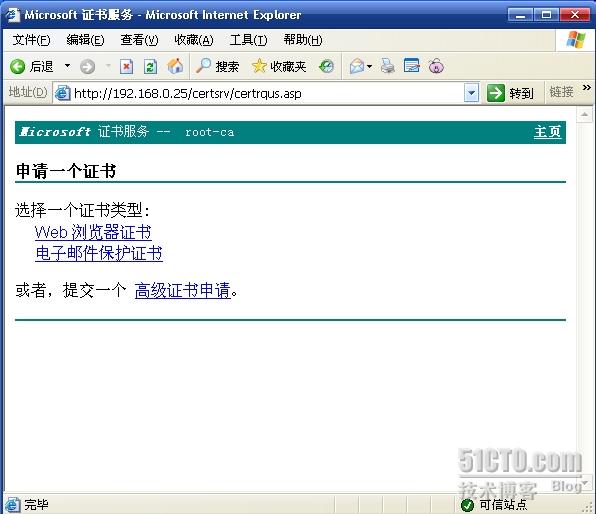Open the 查看(V) menu
This screenshot has height=514, width=596.
pyautogui.click(x=139, y=40)
